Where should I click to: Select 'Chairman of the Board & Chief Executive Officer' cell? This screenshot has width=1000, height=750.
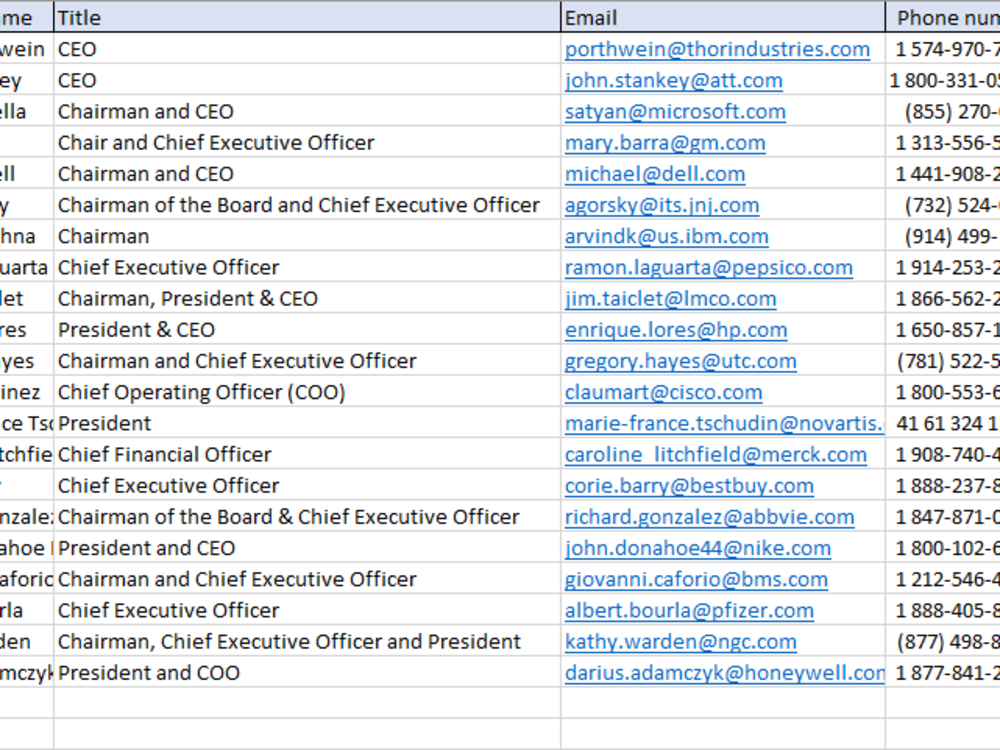coord(307,517)
